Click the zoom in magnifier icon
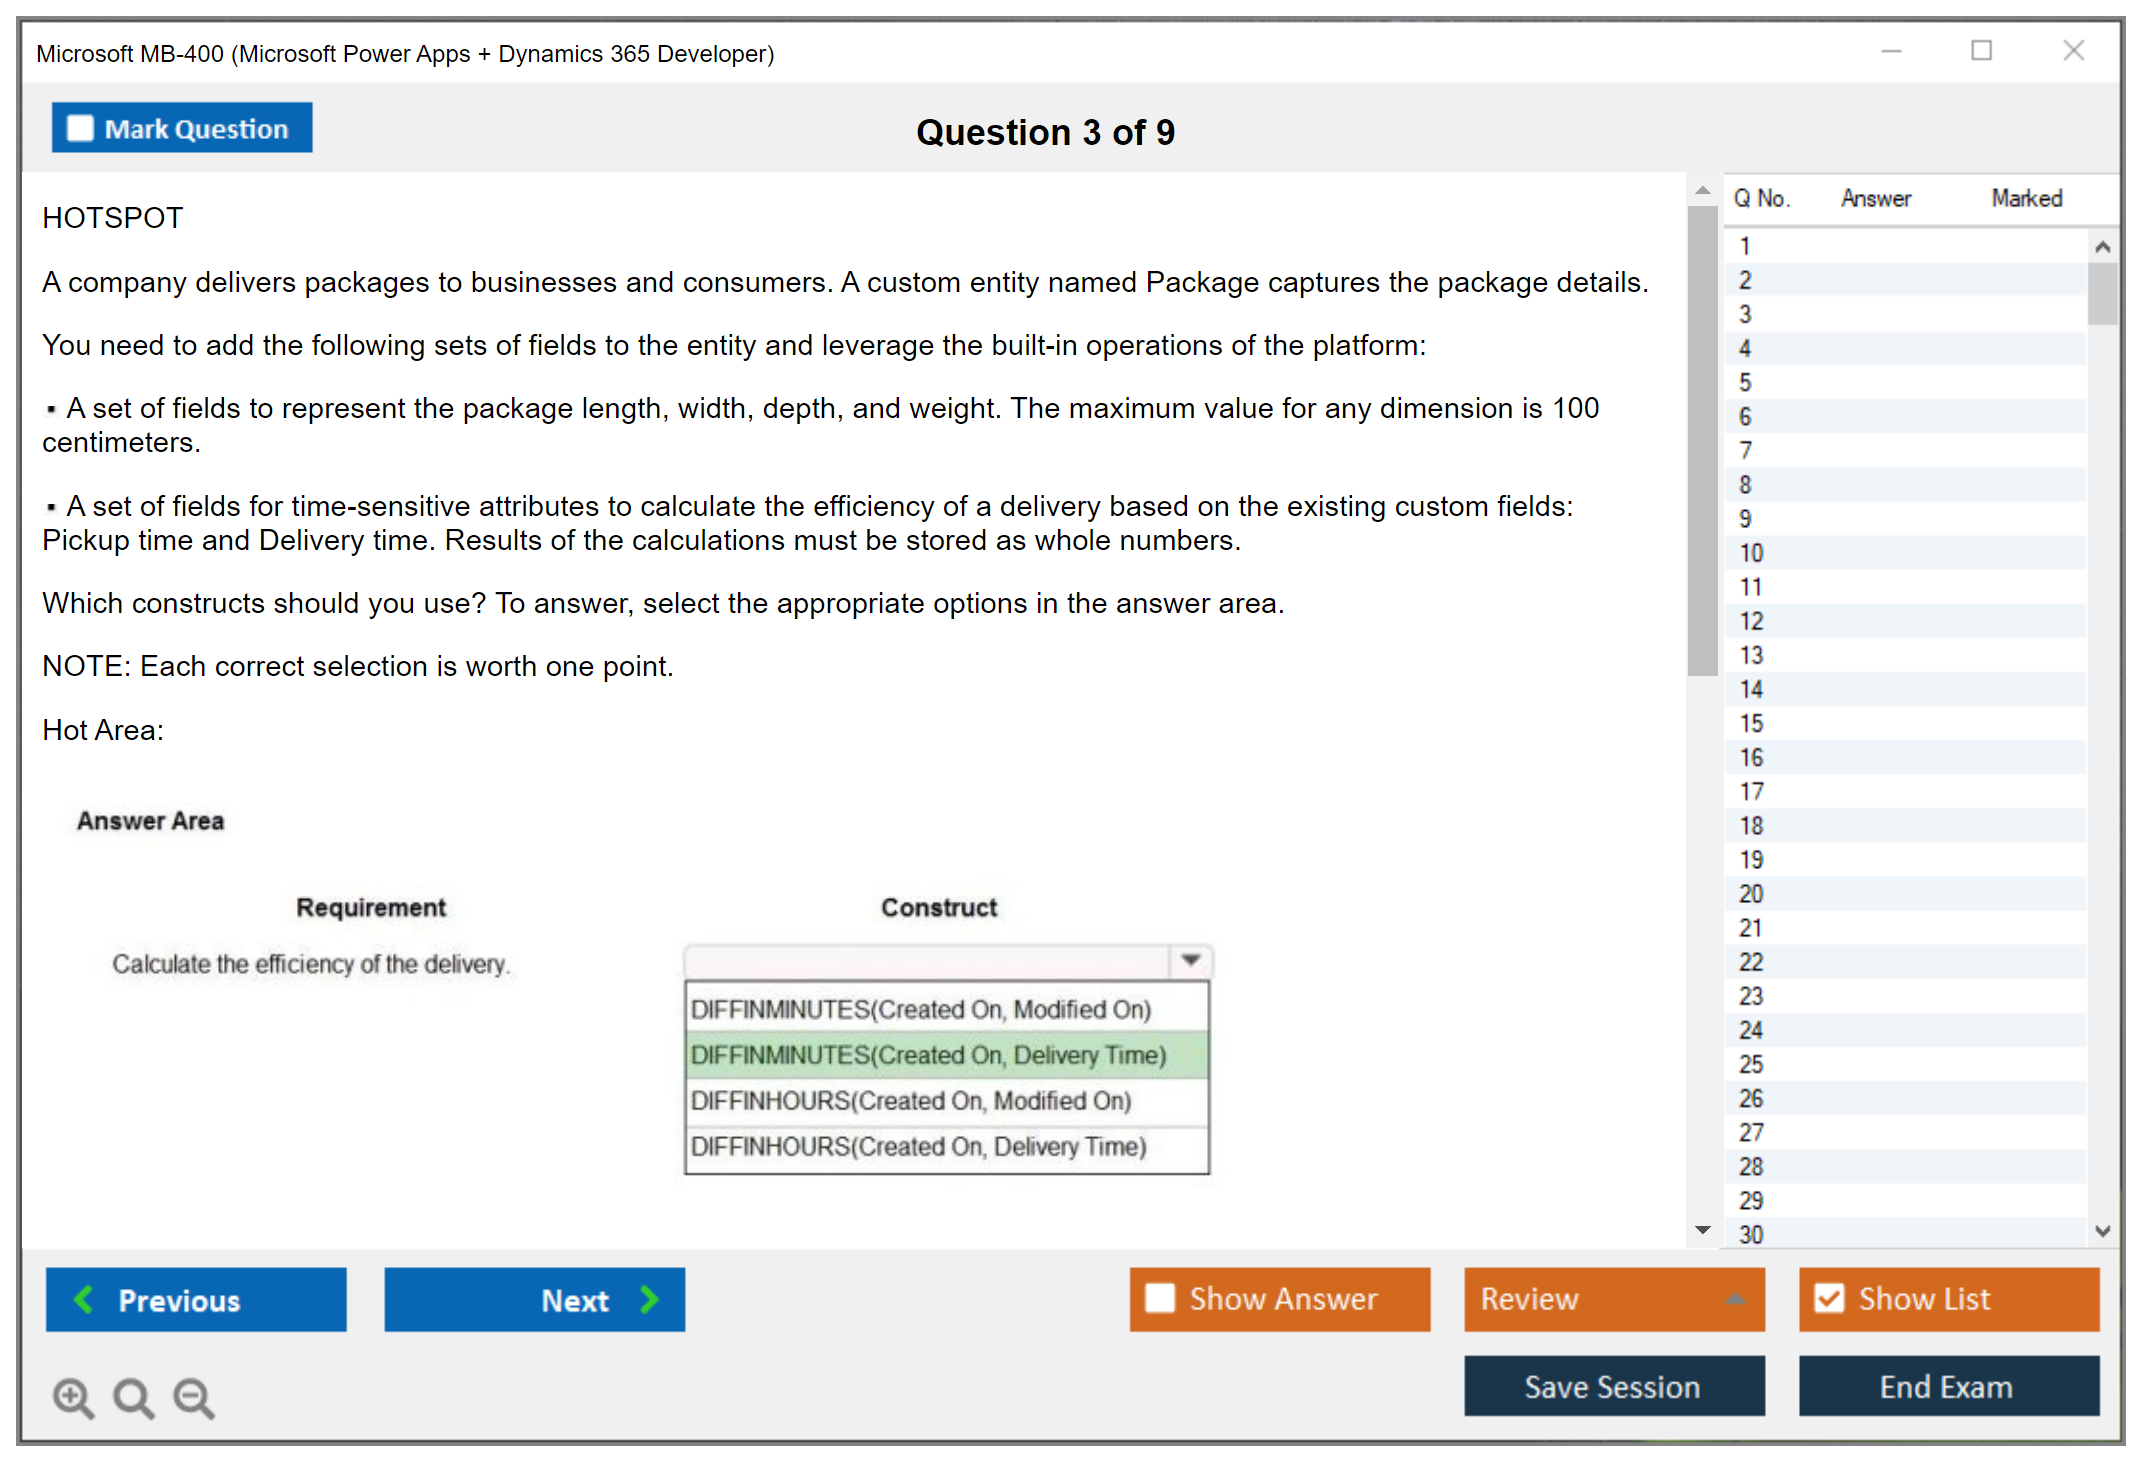Image resolution: width=2150 pixels, height=1470 pixels. click(73, 1397)
